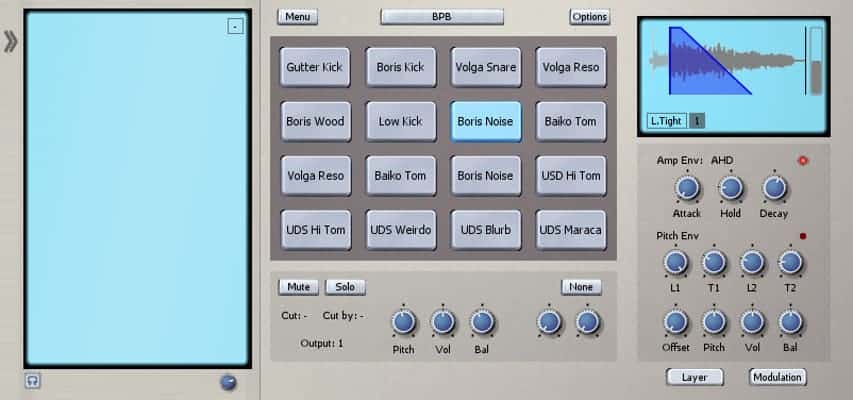Toggle the Amp Env red LED
This screenshot has height=400, width=853.
click(x=799, y=160)
